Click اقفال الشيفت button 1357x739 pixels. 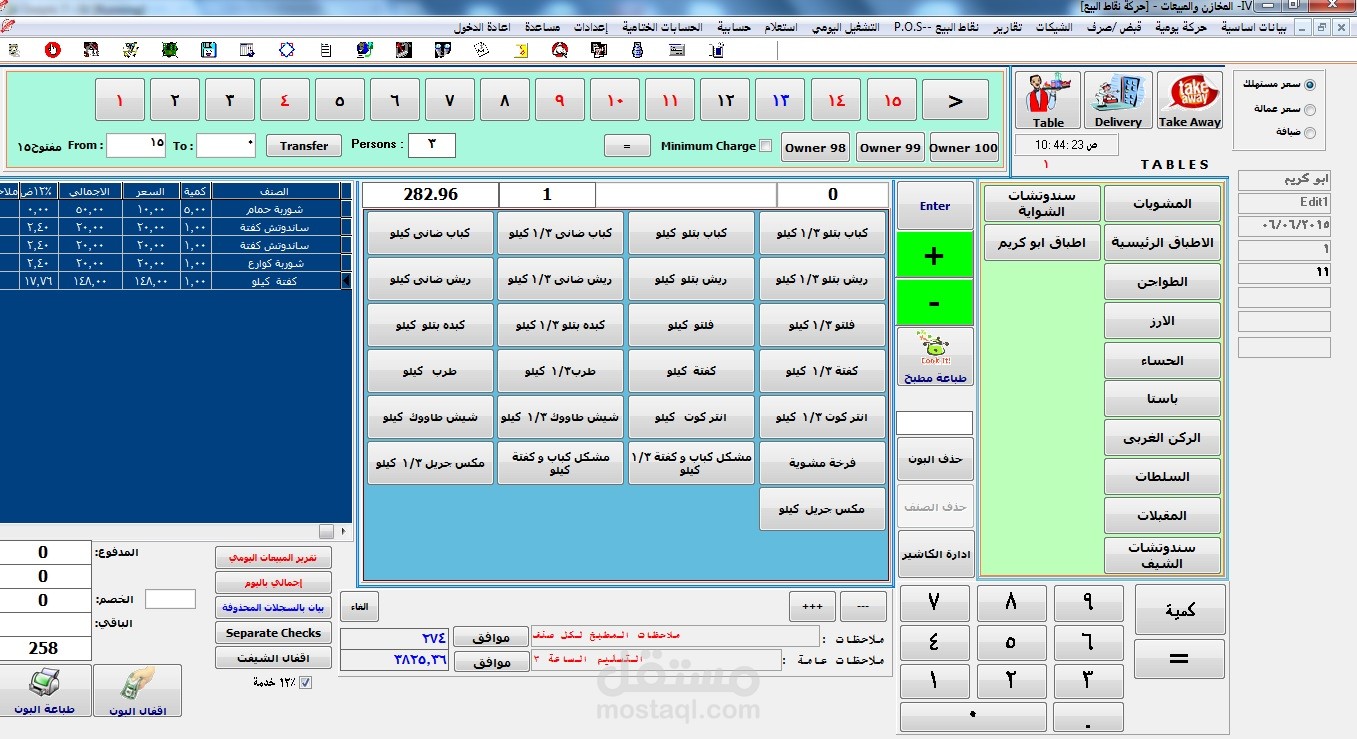273,658
